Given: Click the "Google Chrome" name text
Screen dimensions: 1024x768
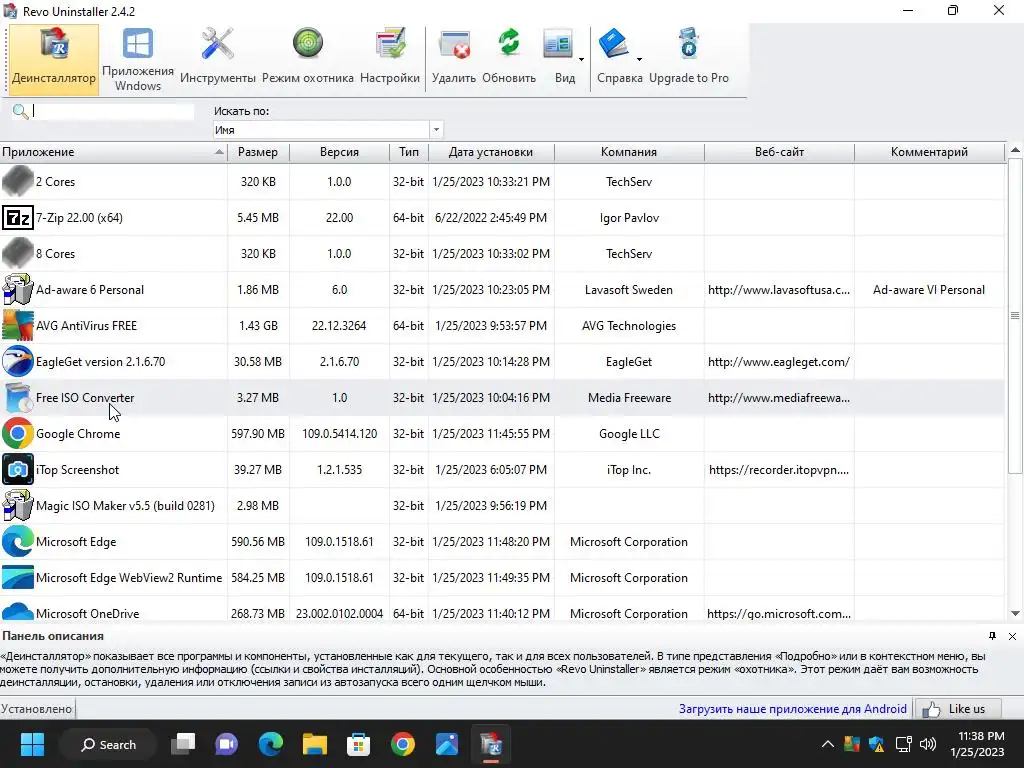Looking at the screenshot, I should point(78,434).
